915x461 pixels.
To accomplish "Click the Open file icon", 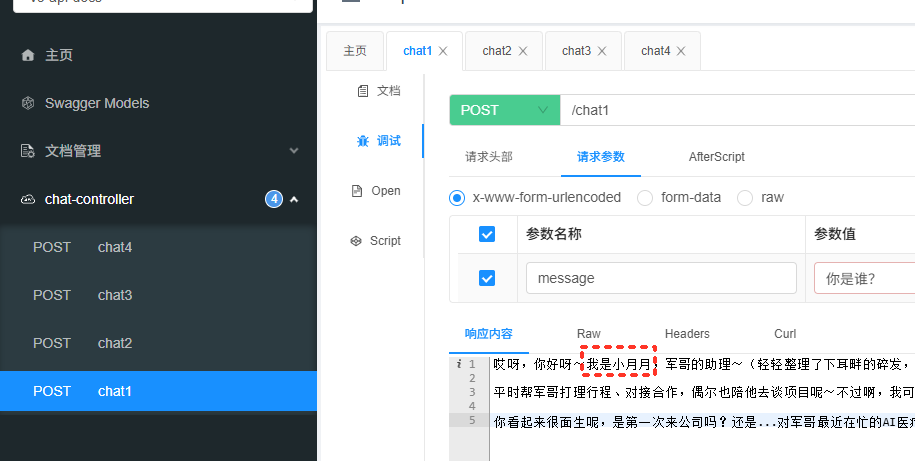I will point(357,191).
